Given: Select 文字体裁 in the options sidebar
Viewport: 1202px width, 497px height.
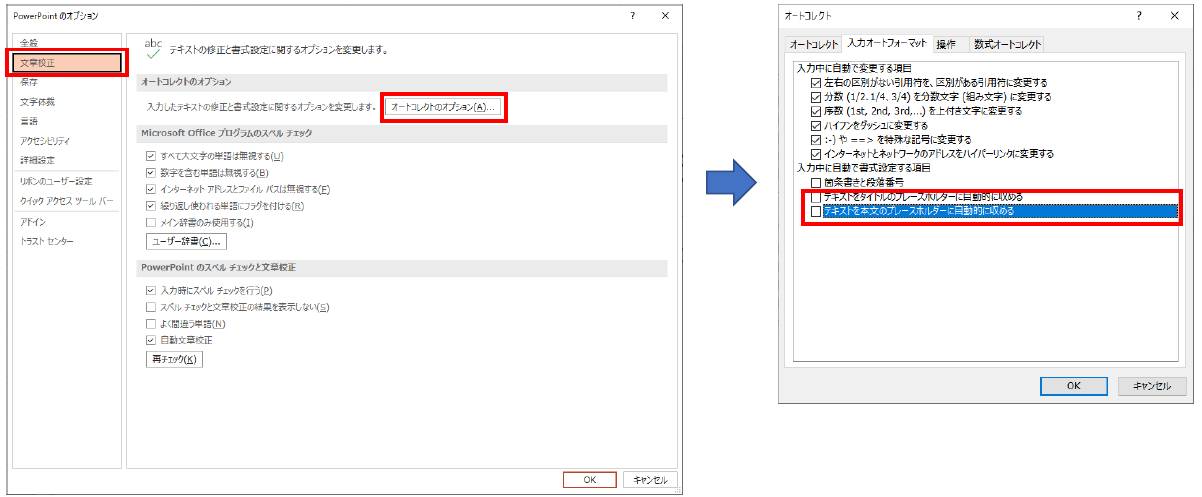Looking at the screenshot, I should point(37,102).
